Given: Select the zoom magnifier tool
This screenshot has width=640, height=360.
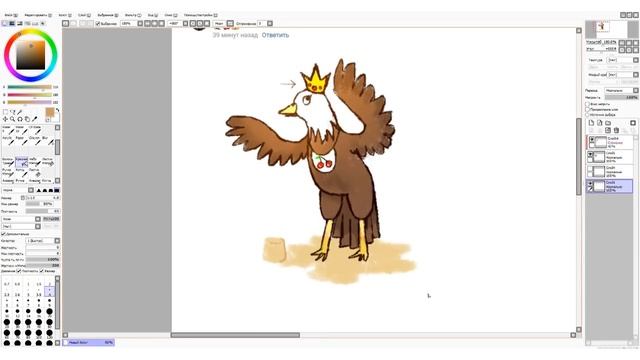Looking at the screenshot, I should click(13, 119).
